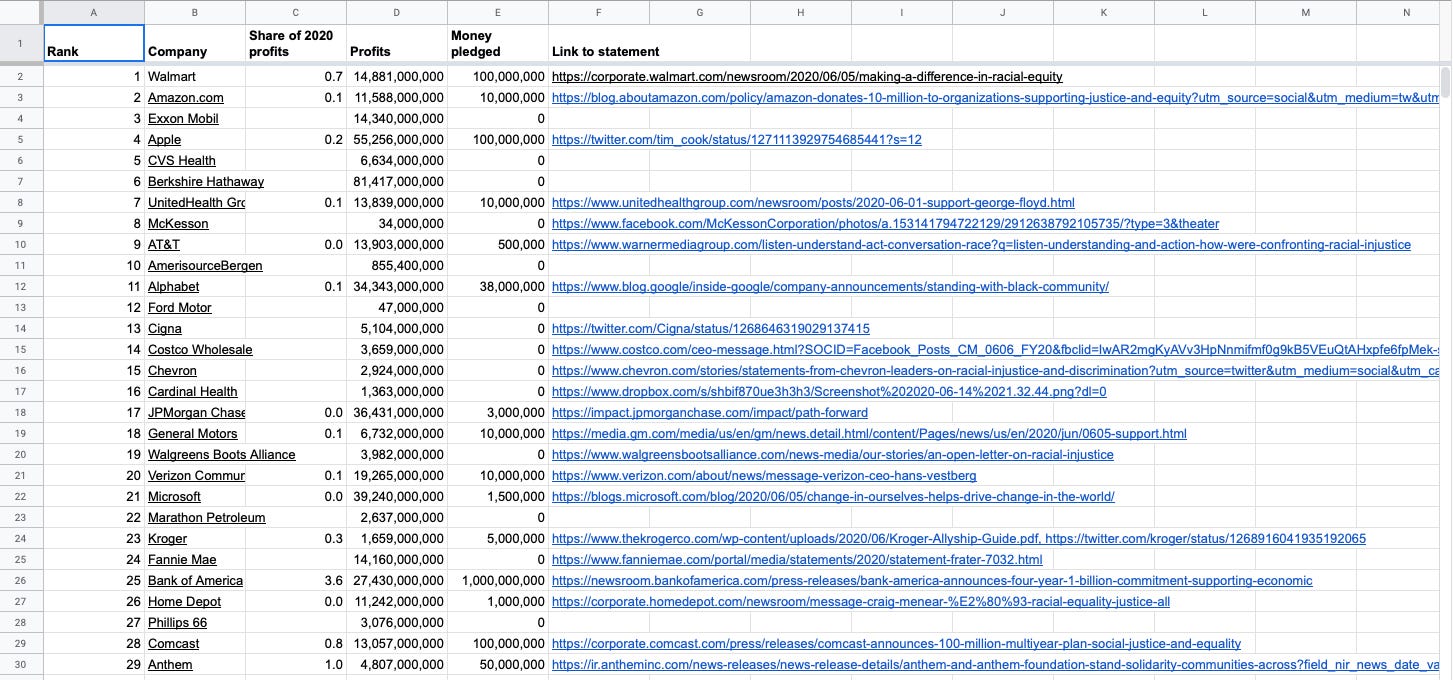Select Apple profits 55,256,000,000
Viewport: 1453px width, 680px height.
(397, 140)
